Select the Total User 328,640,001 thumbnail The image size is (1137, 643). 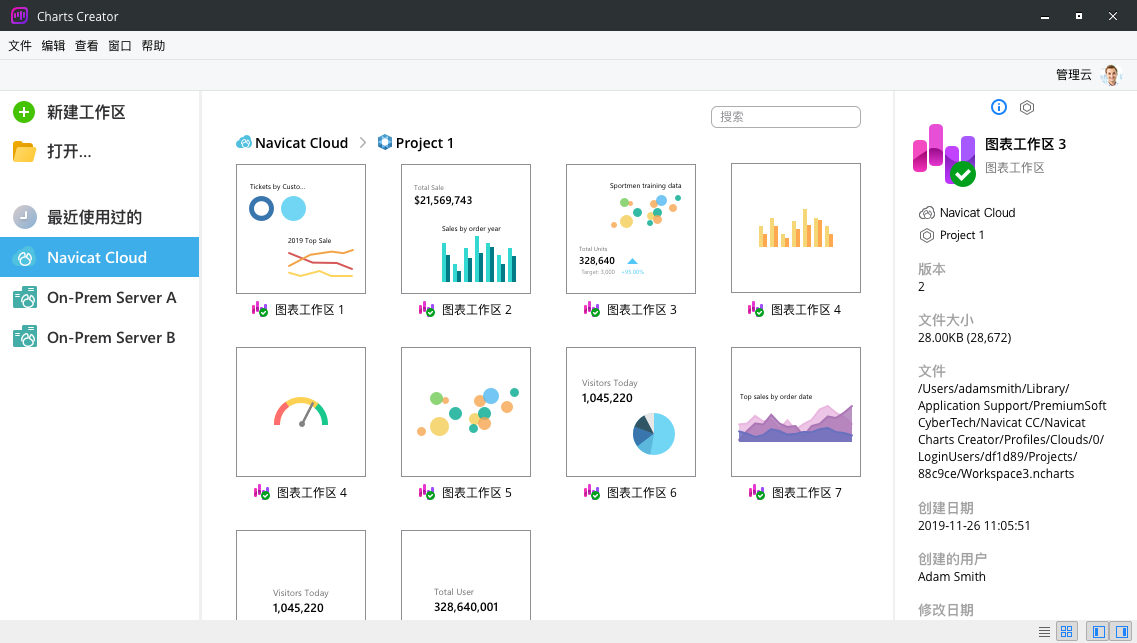pos(466,575)
